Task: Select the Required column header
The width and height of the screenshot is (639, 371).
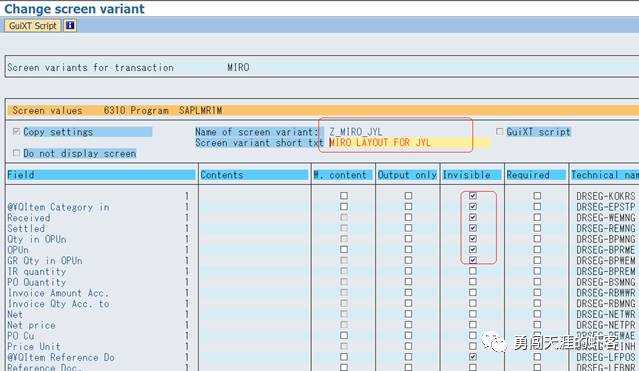Action: tap(536, 175)
